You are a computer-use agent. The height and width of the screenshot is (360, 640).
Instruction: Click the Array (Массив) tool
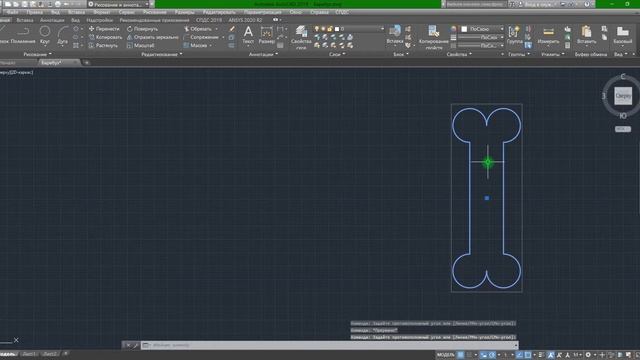click(196, 45)
